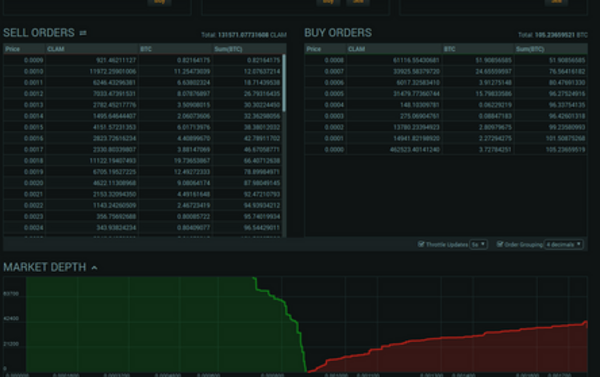Select the buy order row priced 0.0001
Screen dimensions: 600x377
point(446,139)
